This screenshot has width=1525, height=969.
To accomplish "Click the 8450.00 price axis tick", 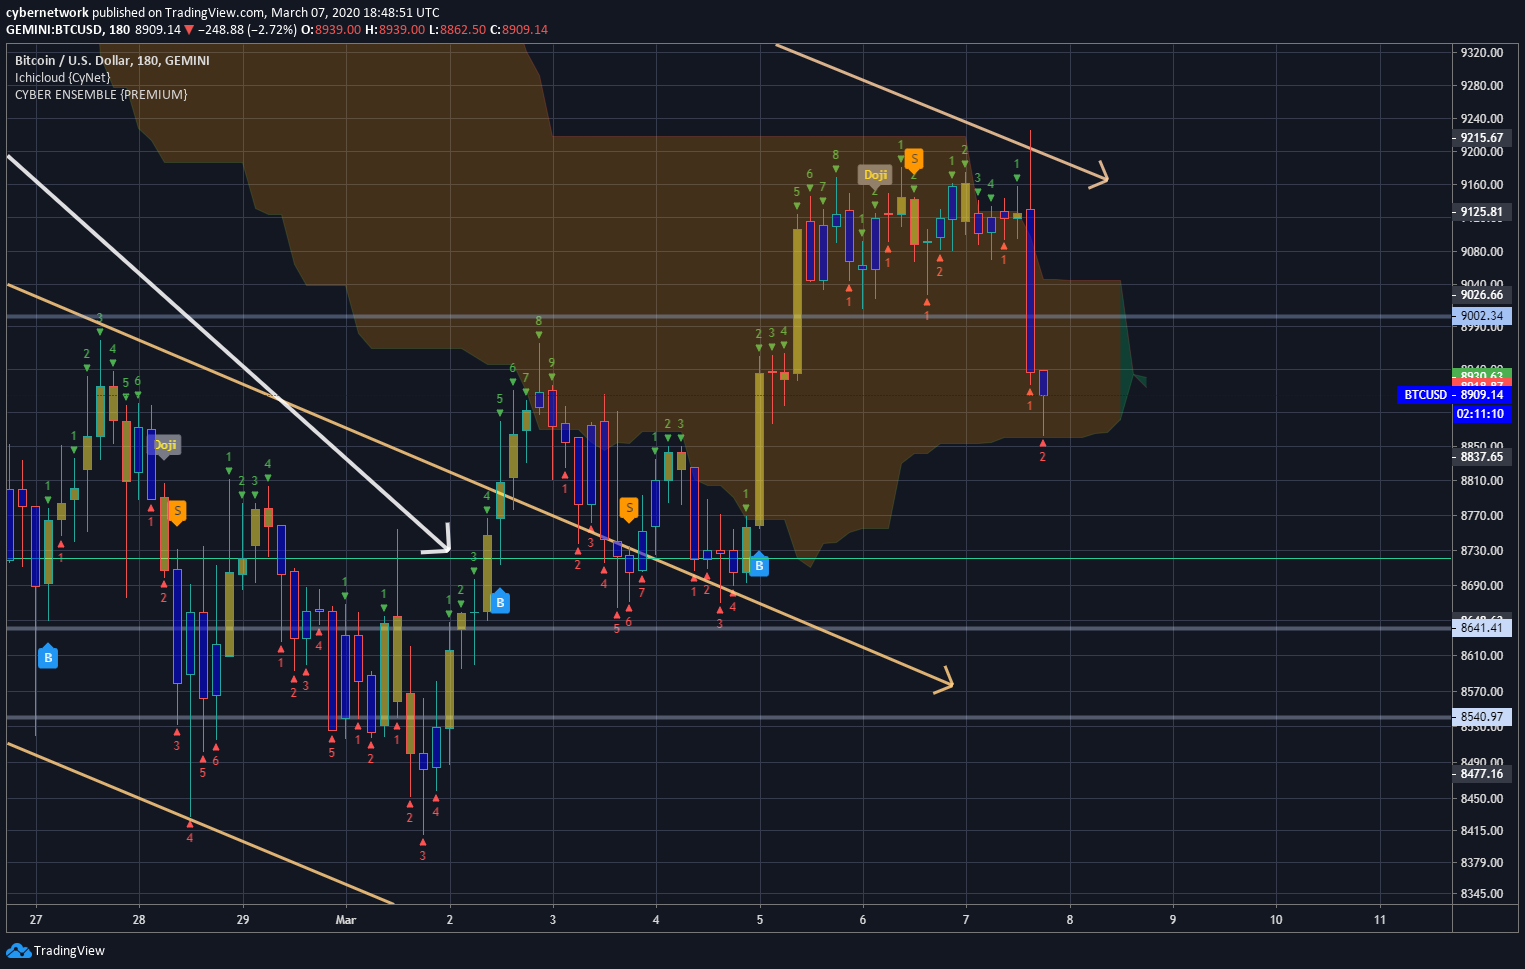I will [x=1481, y=799].
